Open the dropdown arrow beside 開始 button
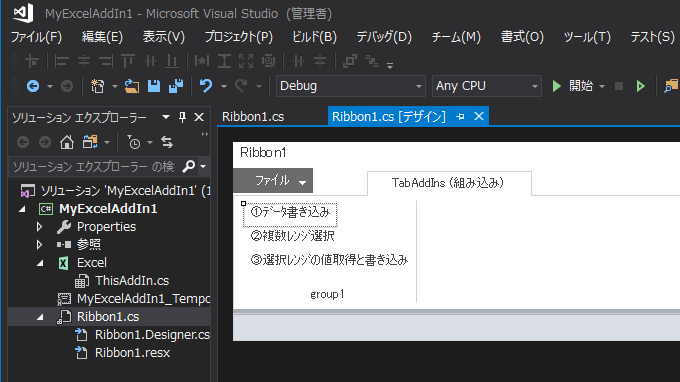The width and height of the screenshot is (680, 382). pos(602,87)
